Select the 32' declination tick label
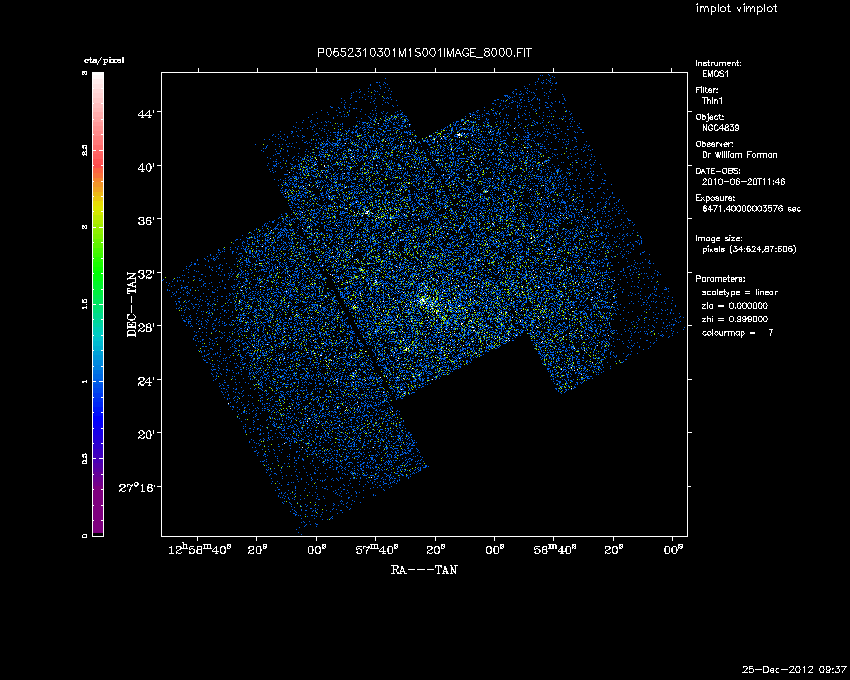The image size is (850, 680). [146, 274]
